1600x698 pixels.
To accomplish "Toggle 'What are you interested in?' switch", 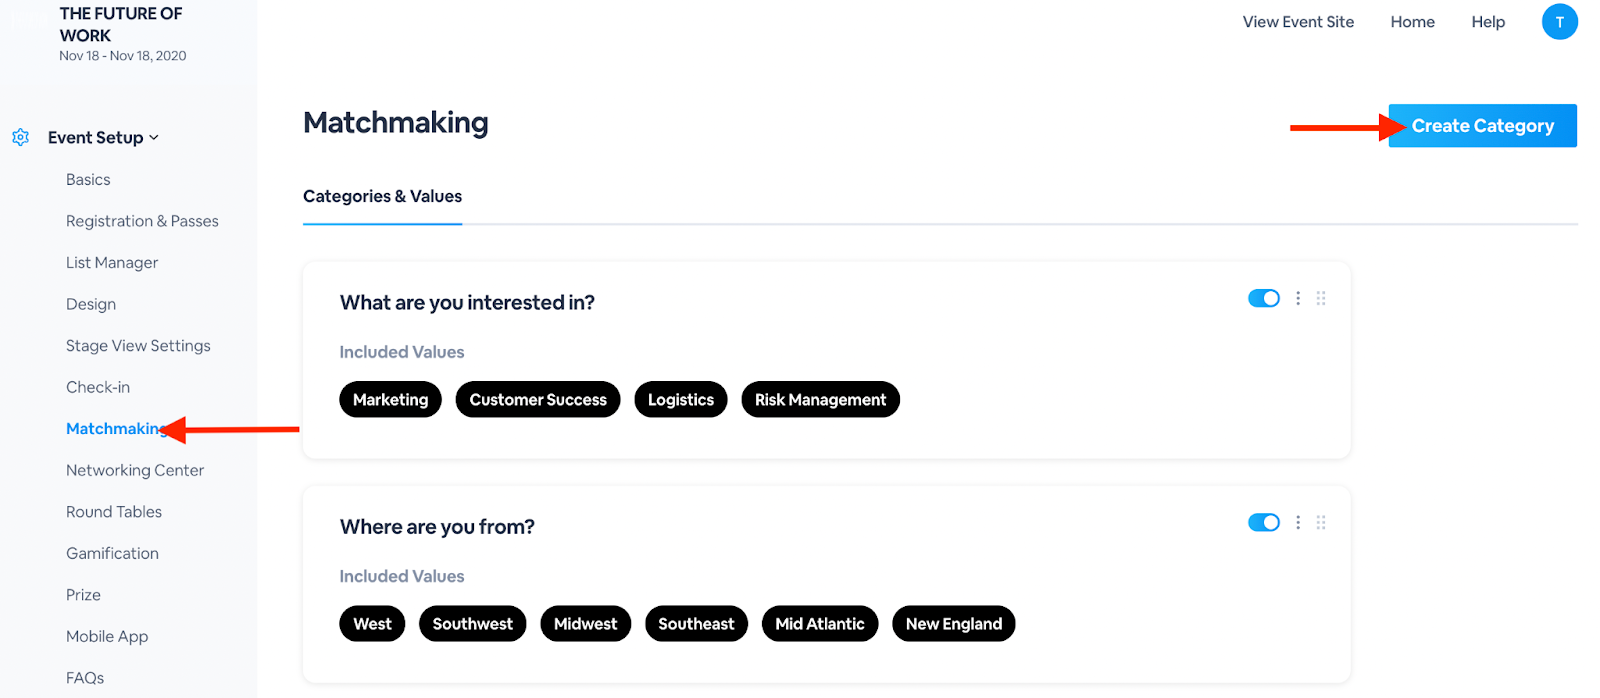I will (x=1264, y=298).
